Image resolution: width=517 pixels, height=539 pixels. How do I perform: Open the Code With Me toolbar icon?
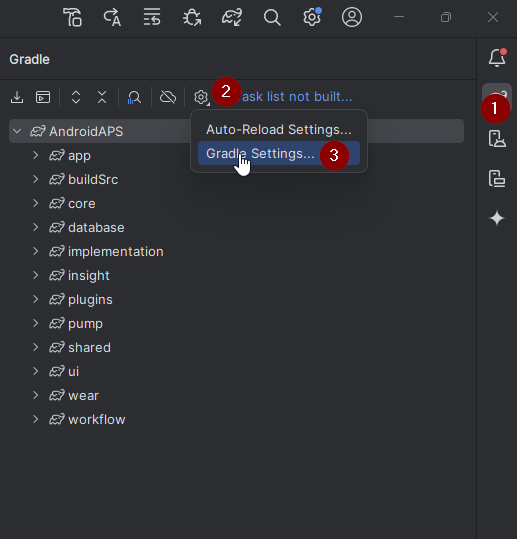72,17
